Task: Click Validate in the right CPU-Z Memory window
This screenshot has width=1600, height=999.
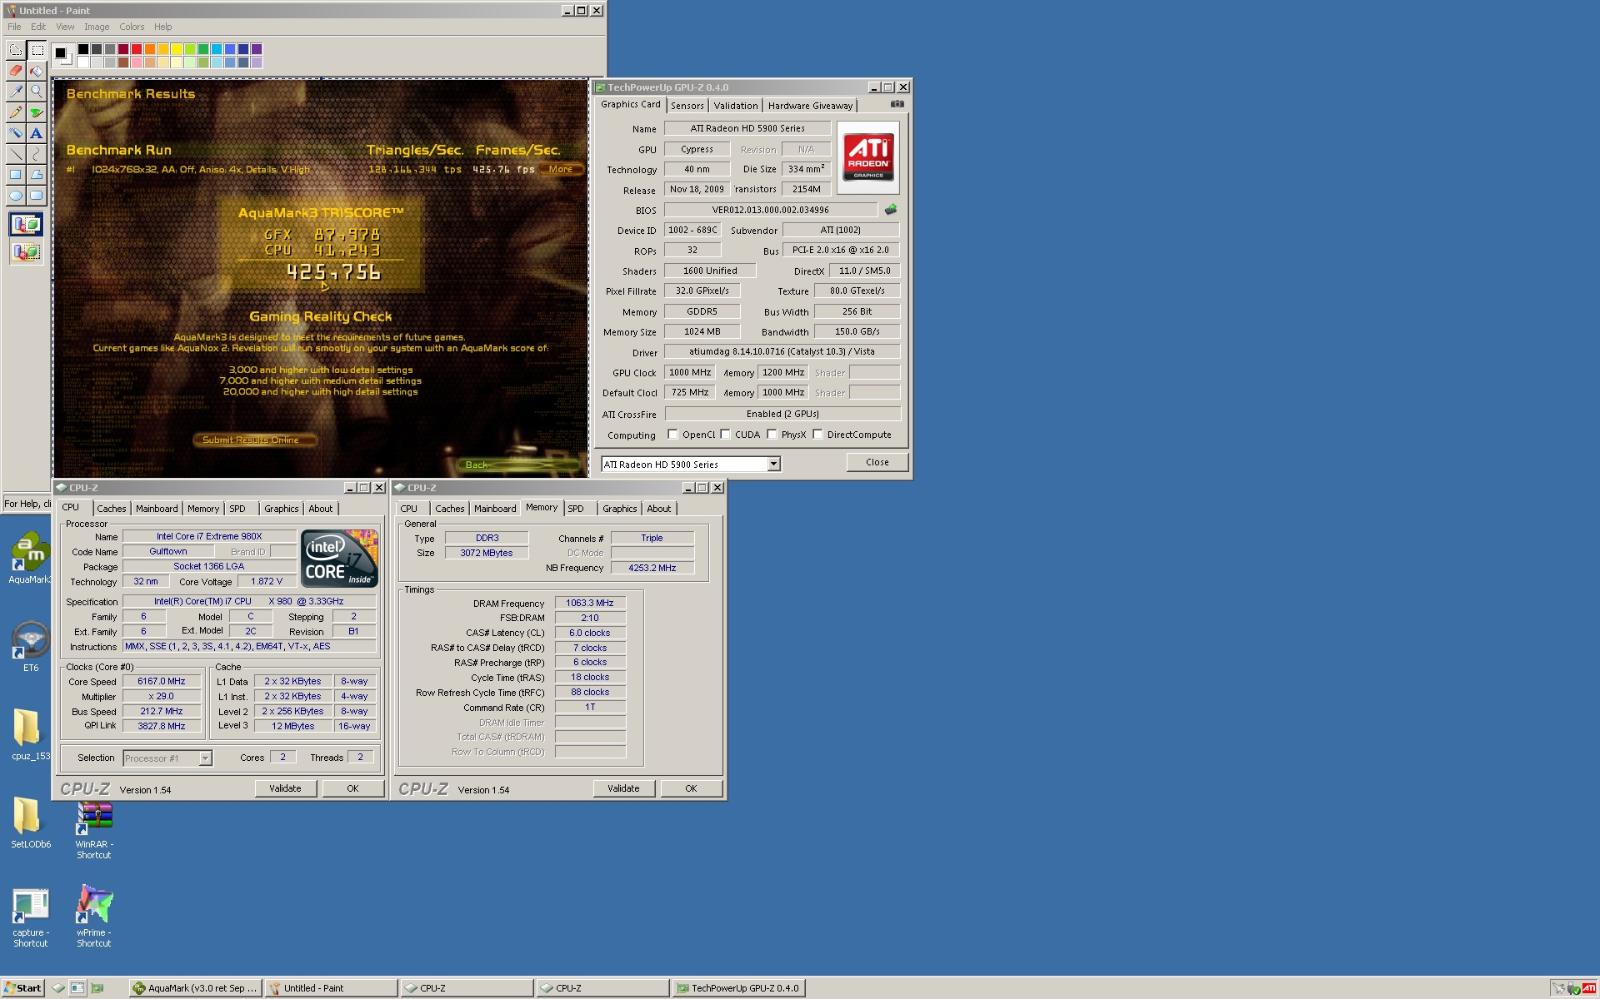Action: (623, 788)
